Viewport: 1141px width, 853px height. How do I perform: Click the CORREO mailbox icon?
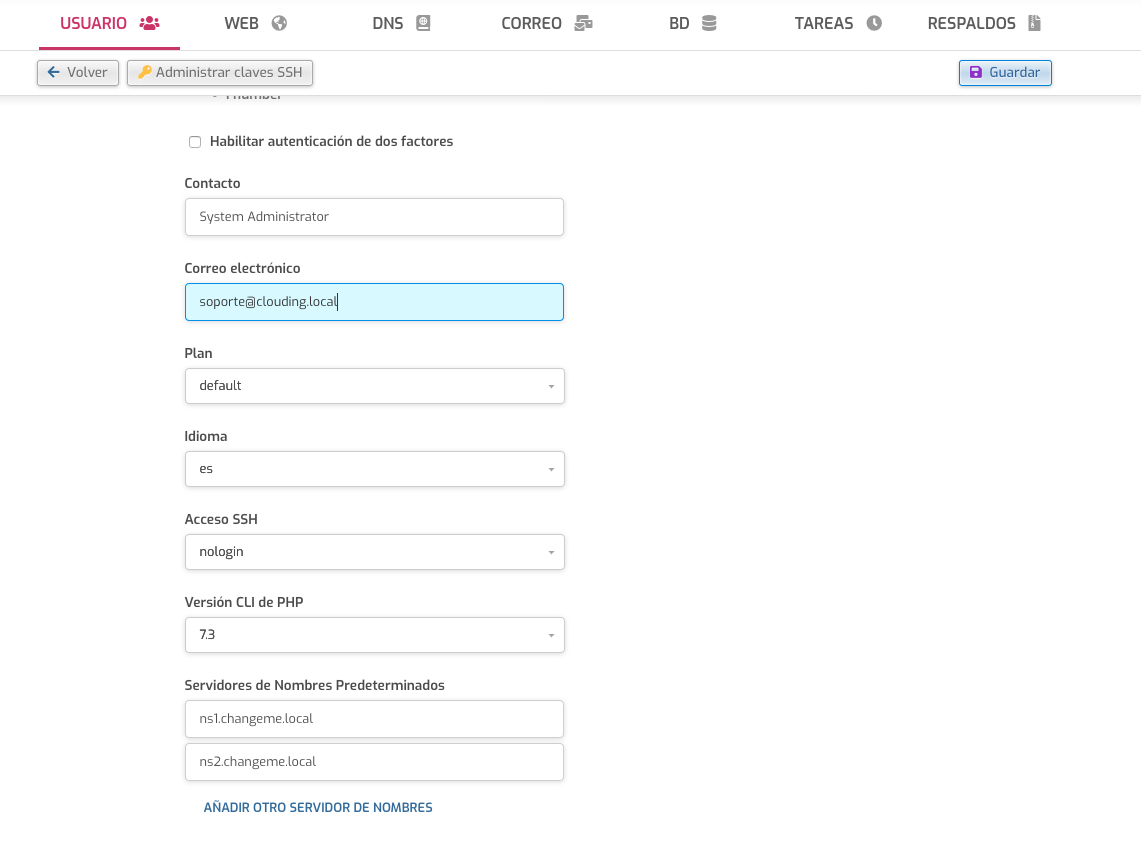tap(584, 23)
